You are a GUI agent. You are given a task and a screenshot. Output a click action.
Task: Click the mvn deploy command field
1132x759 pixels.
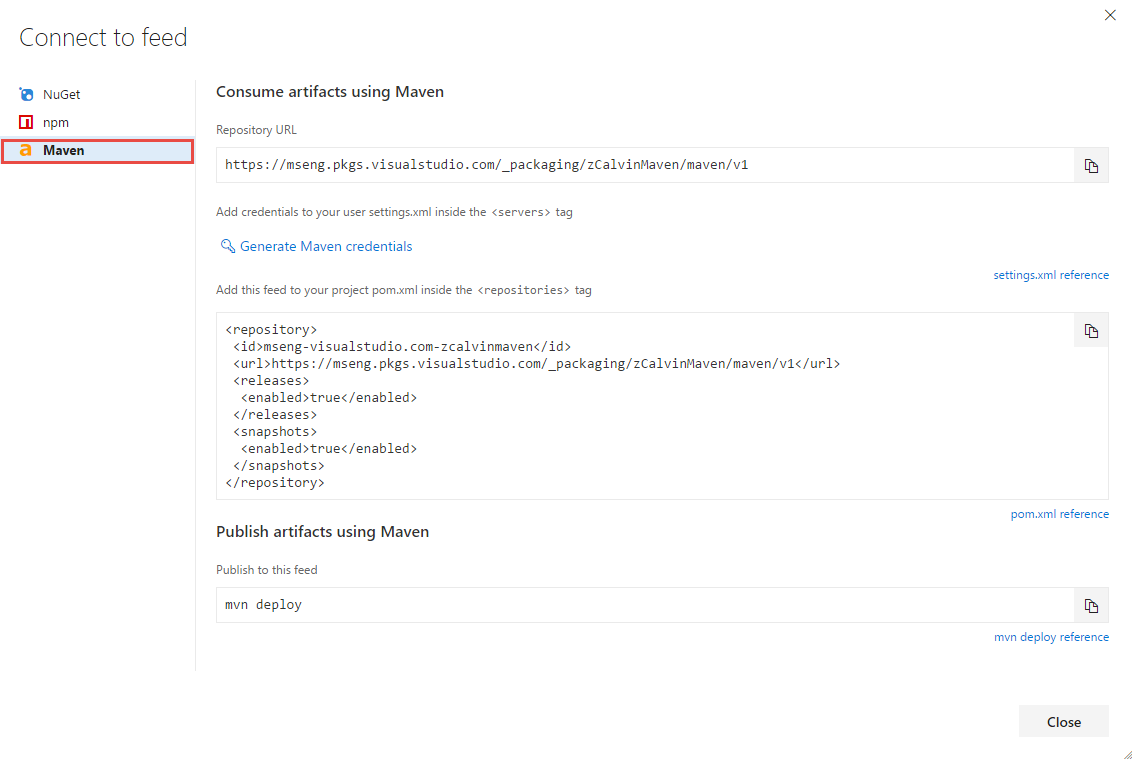[645, 605]
